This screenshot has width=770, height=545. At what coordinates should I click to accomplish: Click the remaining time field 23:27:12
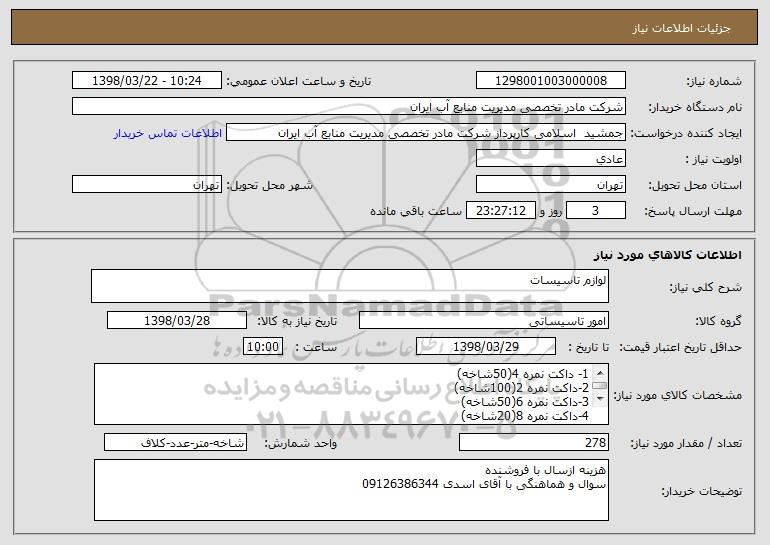[x=500, y=211]
